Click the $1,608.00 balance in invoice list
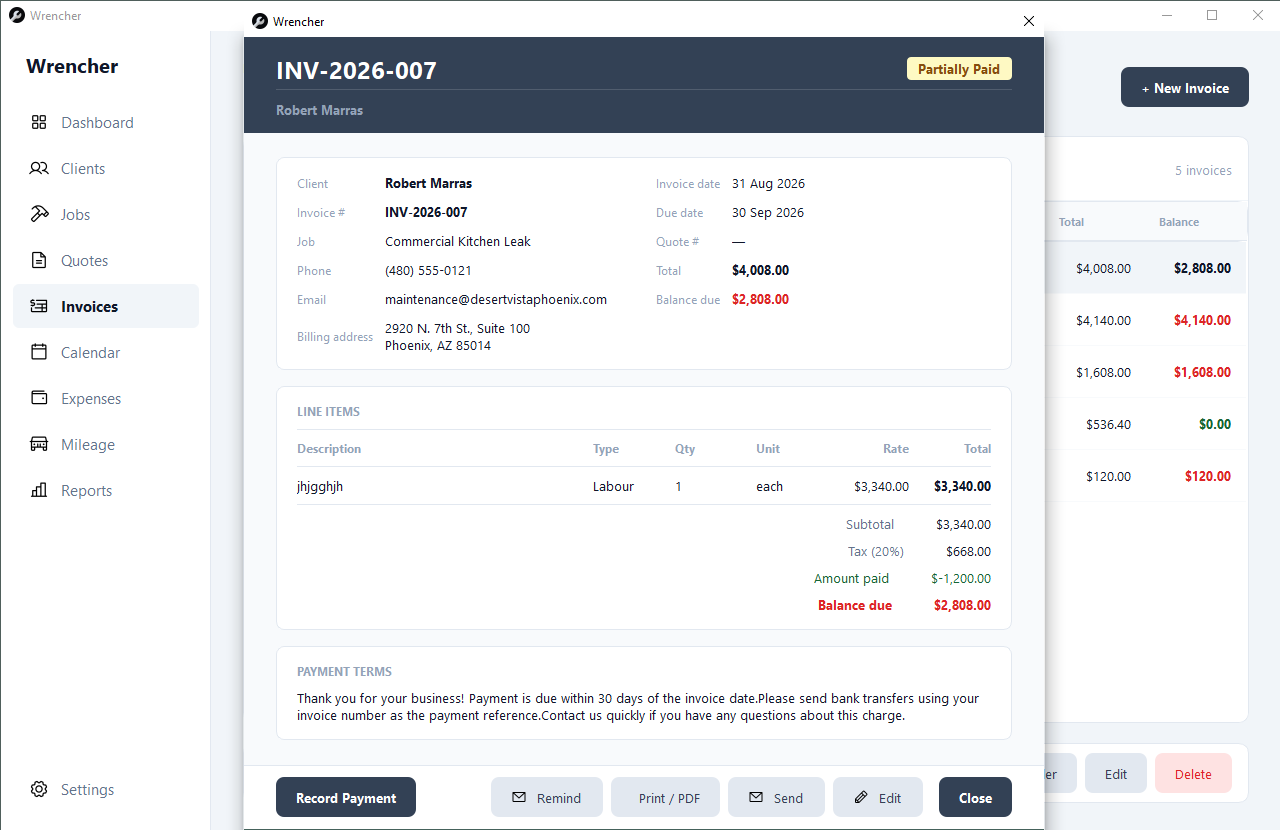 tap(1202, 372)
